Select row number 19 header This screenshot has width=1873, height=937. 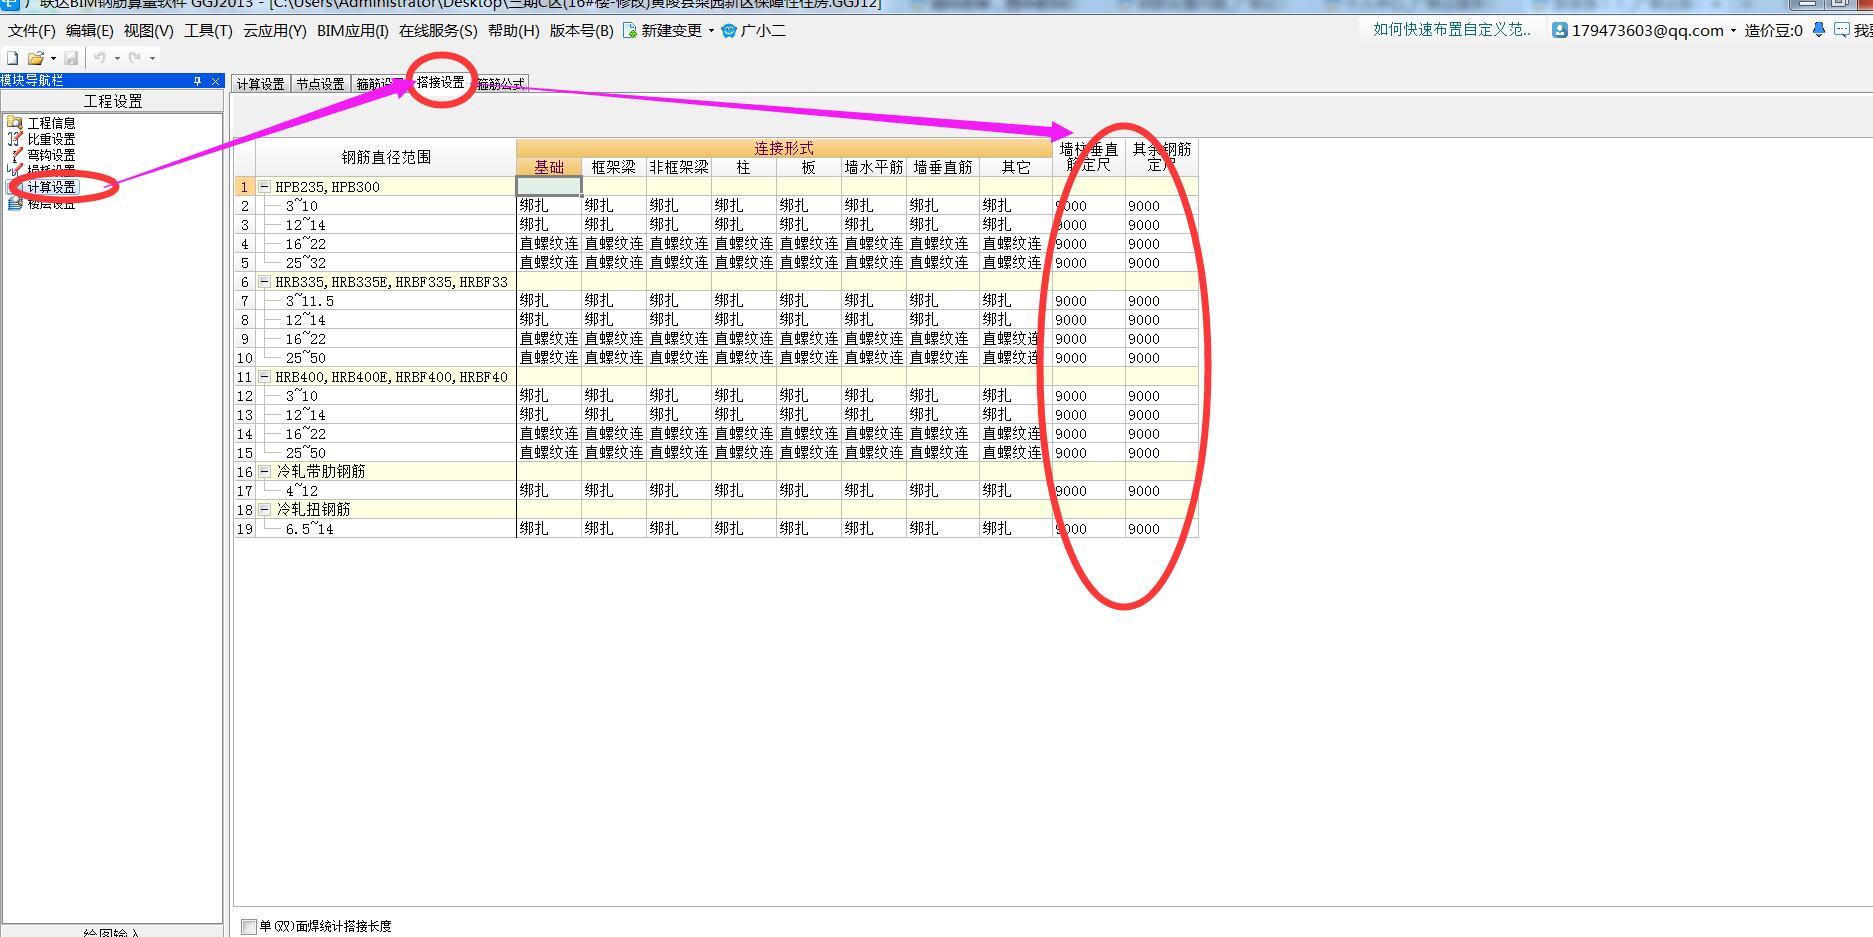(245, 529)
